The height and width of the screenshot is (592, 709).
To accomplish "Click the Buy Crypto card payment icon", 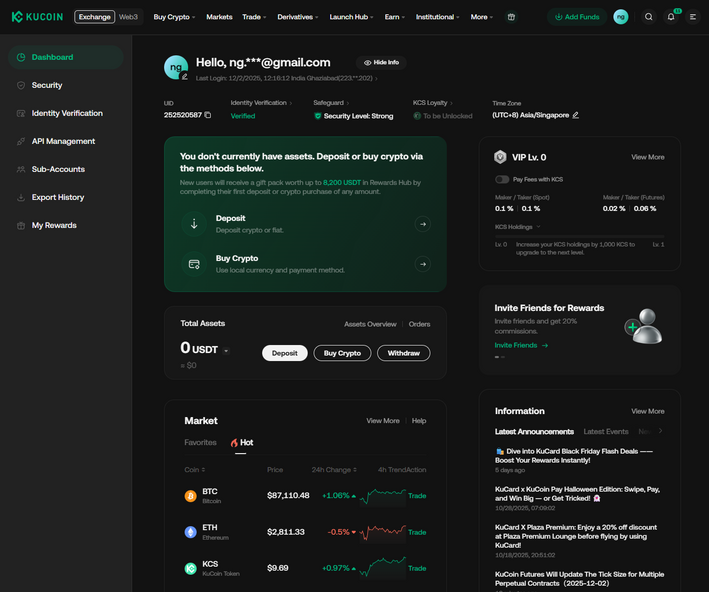I will pyautogui.click(x=194, y=264).
